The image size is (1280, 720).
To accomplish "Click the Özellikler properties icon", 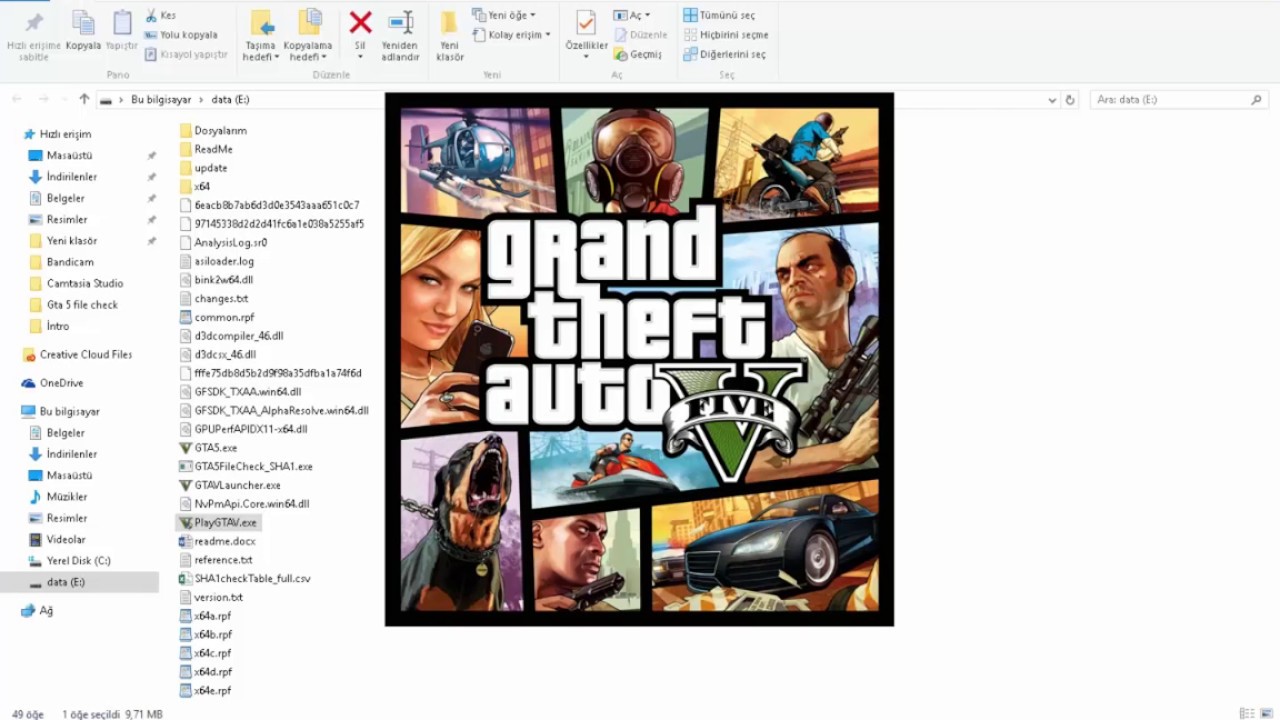I will tap(586, 24).
